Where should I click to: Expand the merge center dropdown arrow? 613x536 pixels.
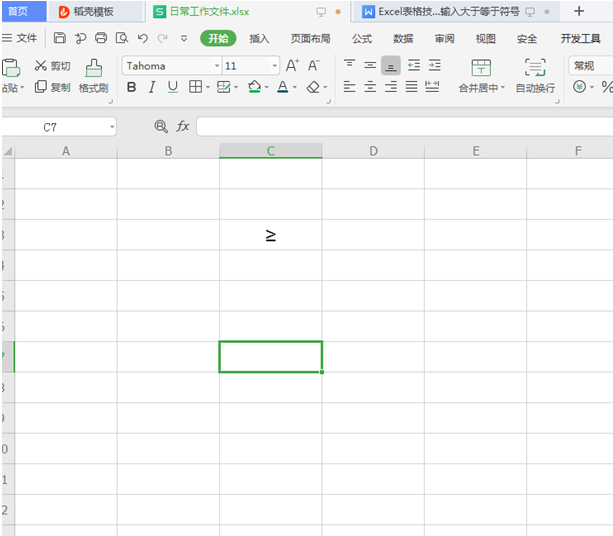pyautogui.click(x=503, y=87)
